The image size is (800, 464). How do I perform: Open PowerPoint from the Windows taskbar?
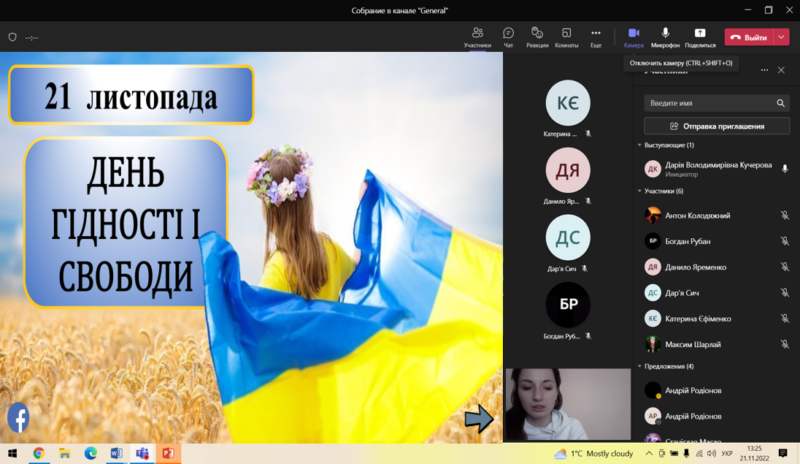[168, 453]
